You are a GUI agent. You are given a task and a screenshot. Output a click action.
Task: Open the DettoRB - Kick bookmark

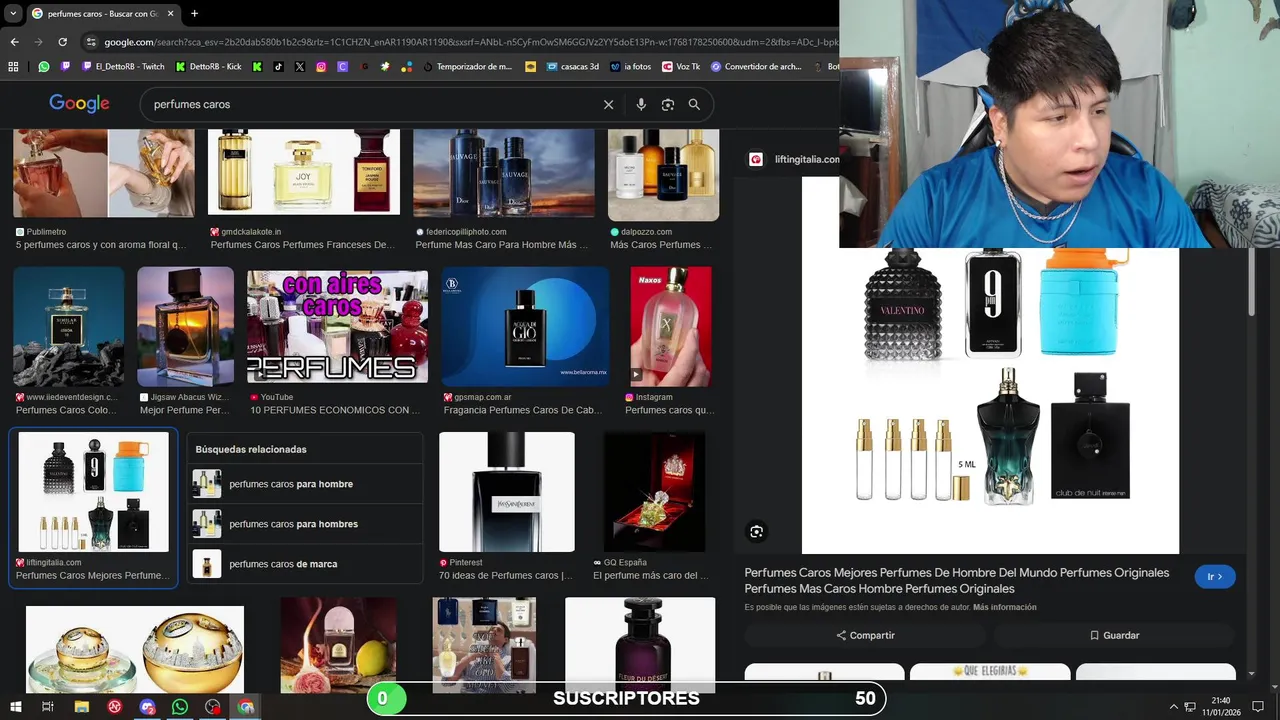coord(208,67)
